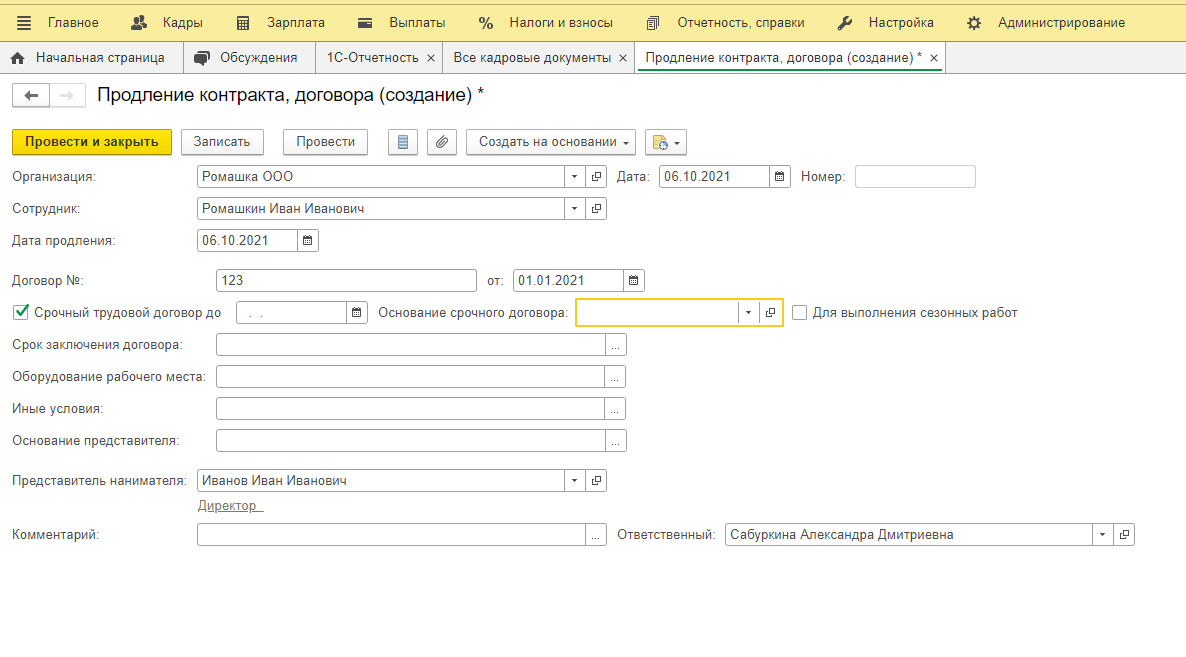
Task: Expand Основание срочного договора dropdown
Action: (x=749, y=313)
